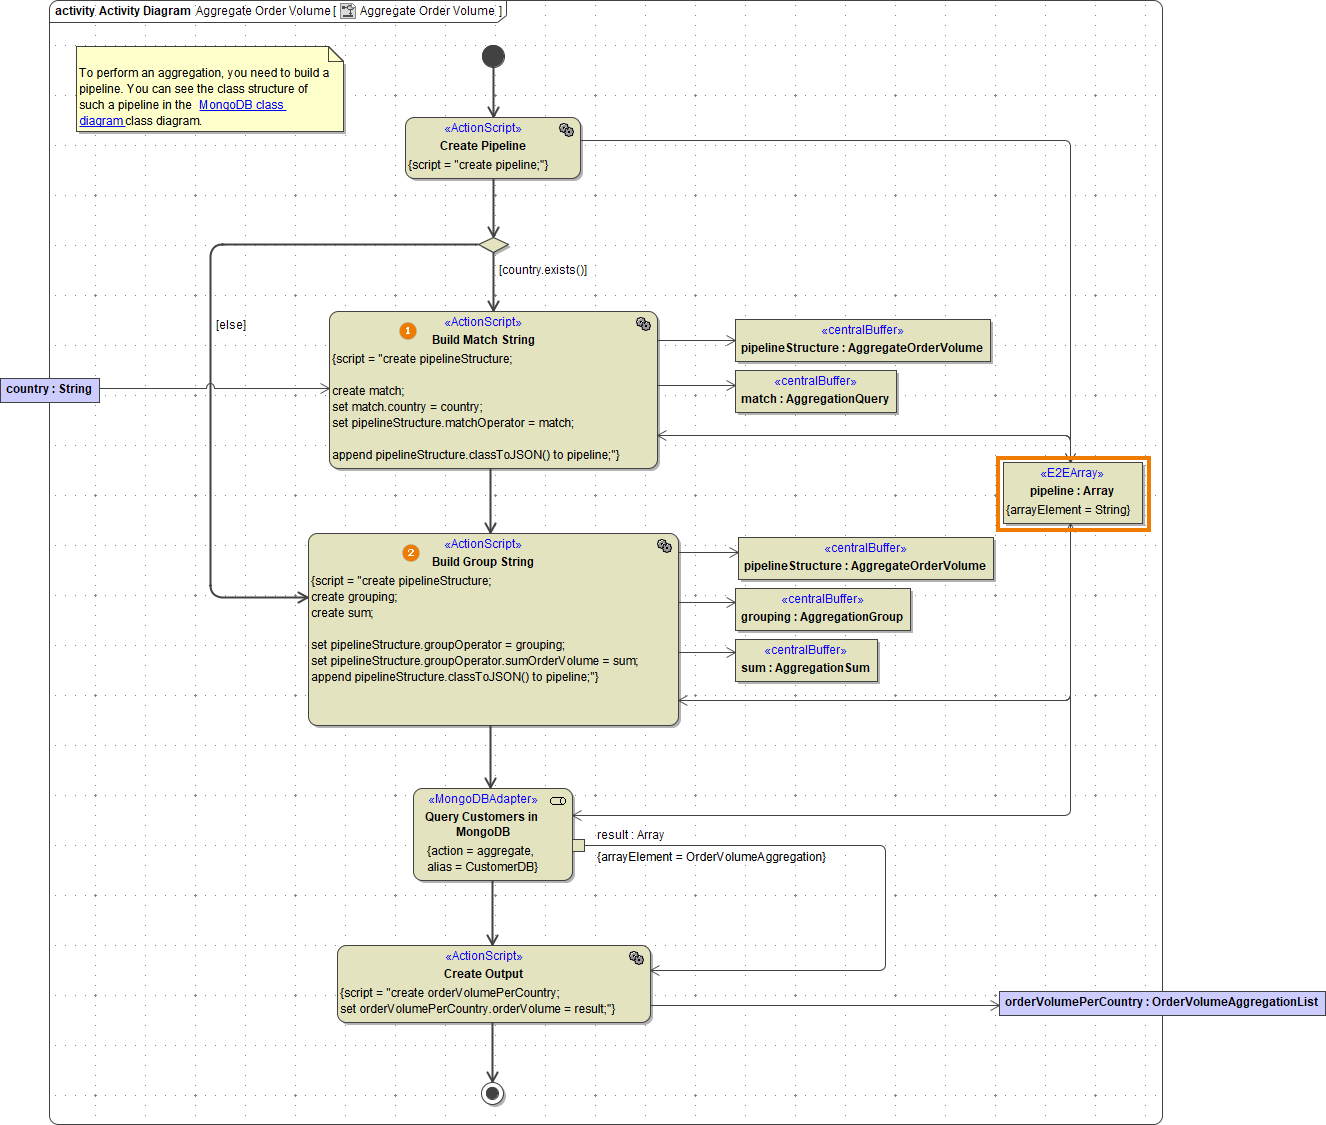
Task: Select the orange numbered badge on Build Match String
Action: pos(408,328)
